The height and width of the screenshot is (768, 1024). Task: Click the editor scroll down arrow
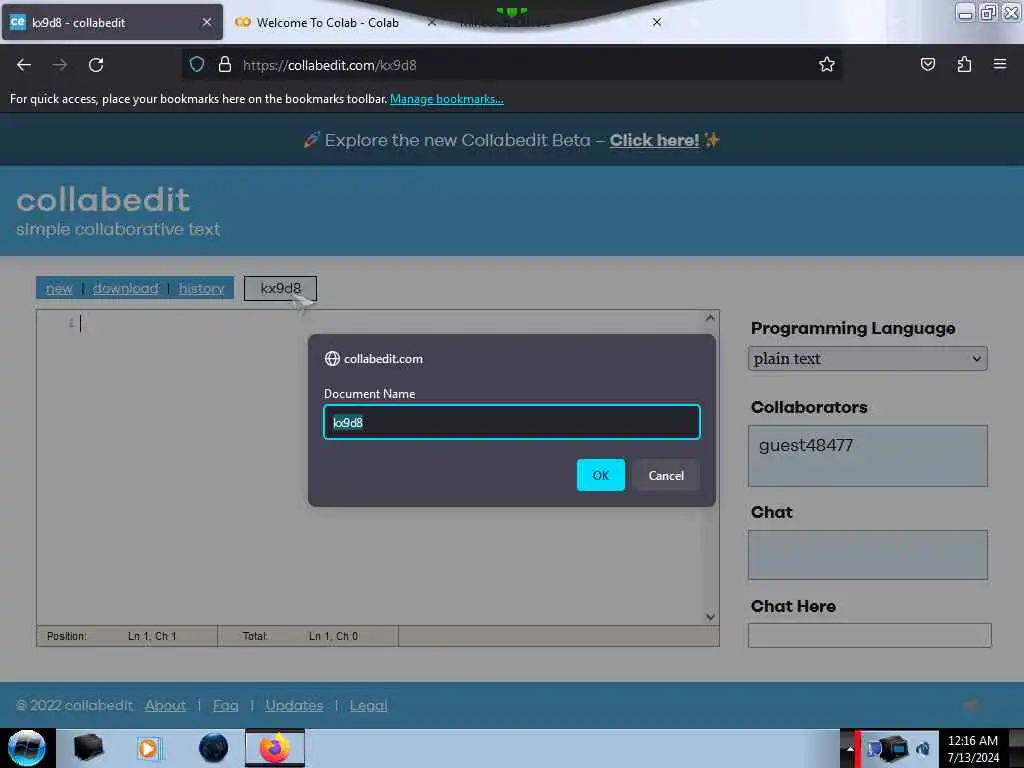710,616
